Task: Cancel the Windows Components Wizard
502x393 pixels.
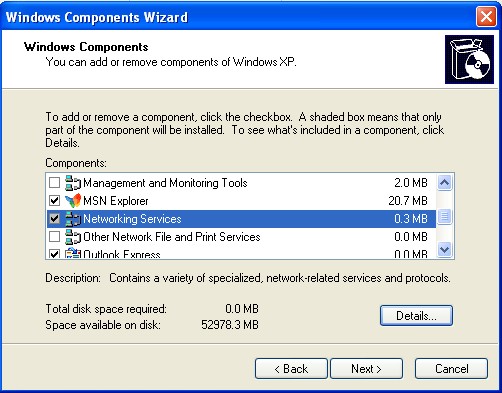Action: 451,369
